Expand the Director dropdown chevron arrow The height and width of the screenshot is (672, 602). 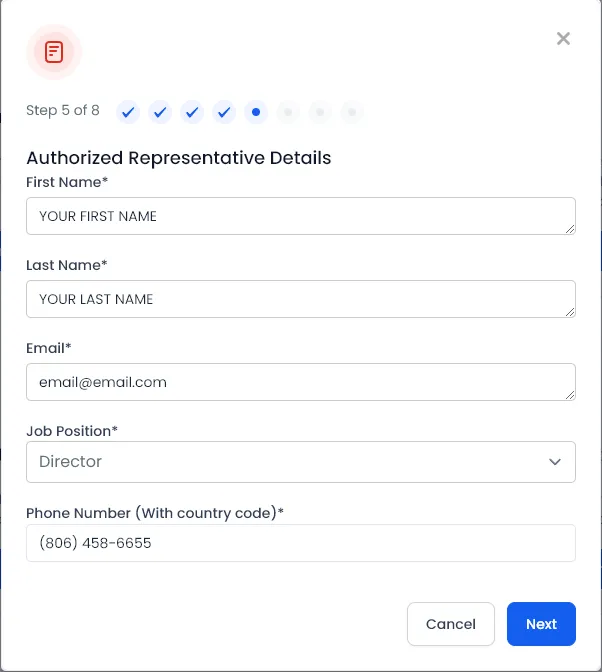555,462
